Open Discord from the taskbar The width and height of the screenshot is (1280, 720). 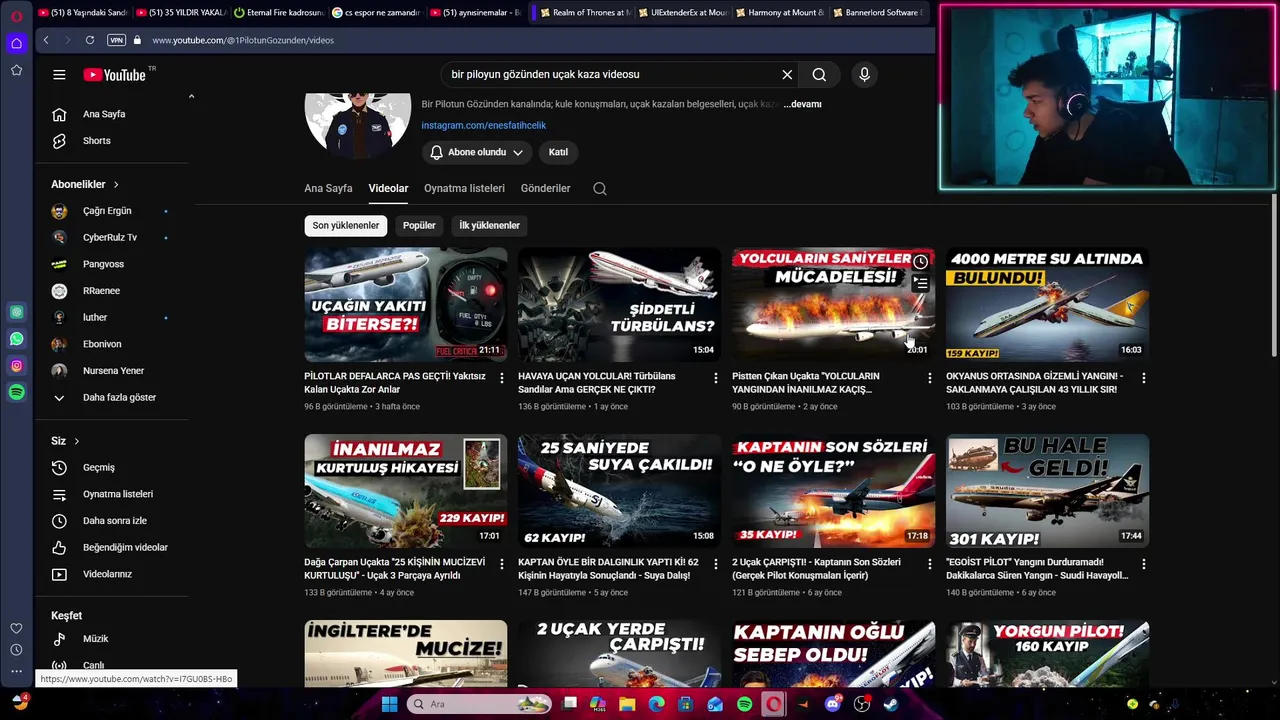click(x=832, y=704)
